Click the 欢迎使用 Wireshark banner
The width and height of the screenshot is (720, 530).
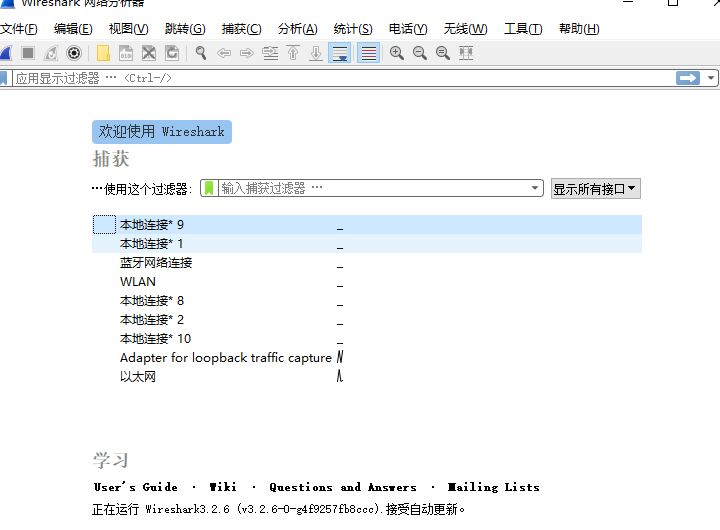(x=162, y=132)
